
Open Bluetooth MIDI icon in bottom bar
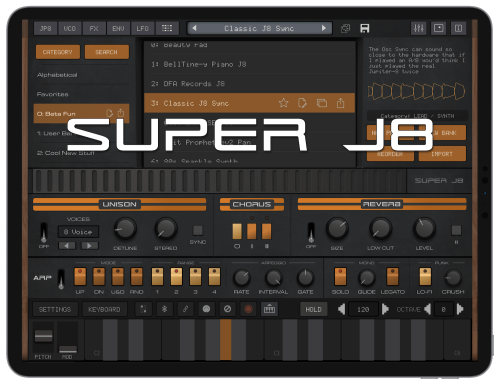pyautogui.click(x=164, y=309)
